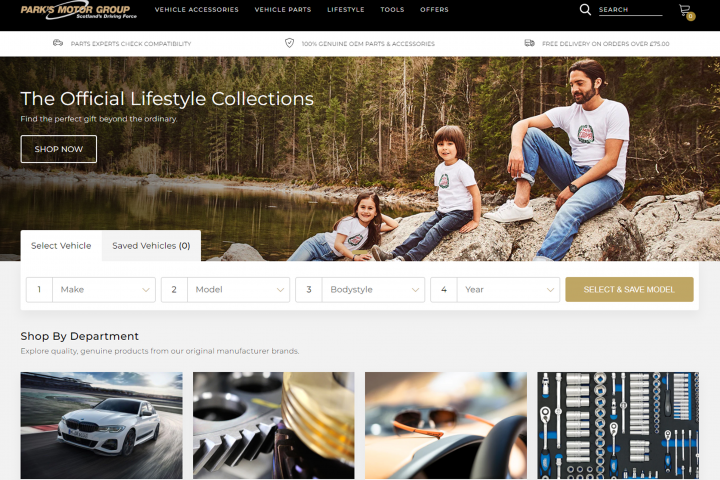Image resolution: width=720 pixels, height=480 pixels.
Task: Open the white BMW car department thumbnail
Action: (101, 425)
